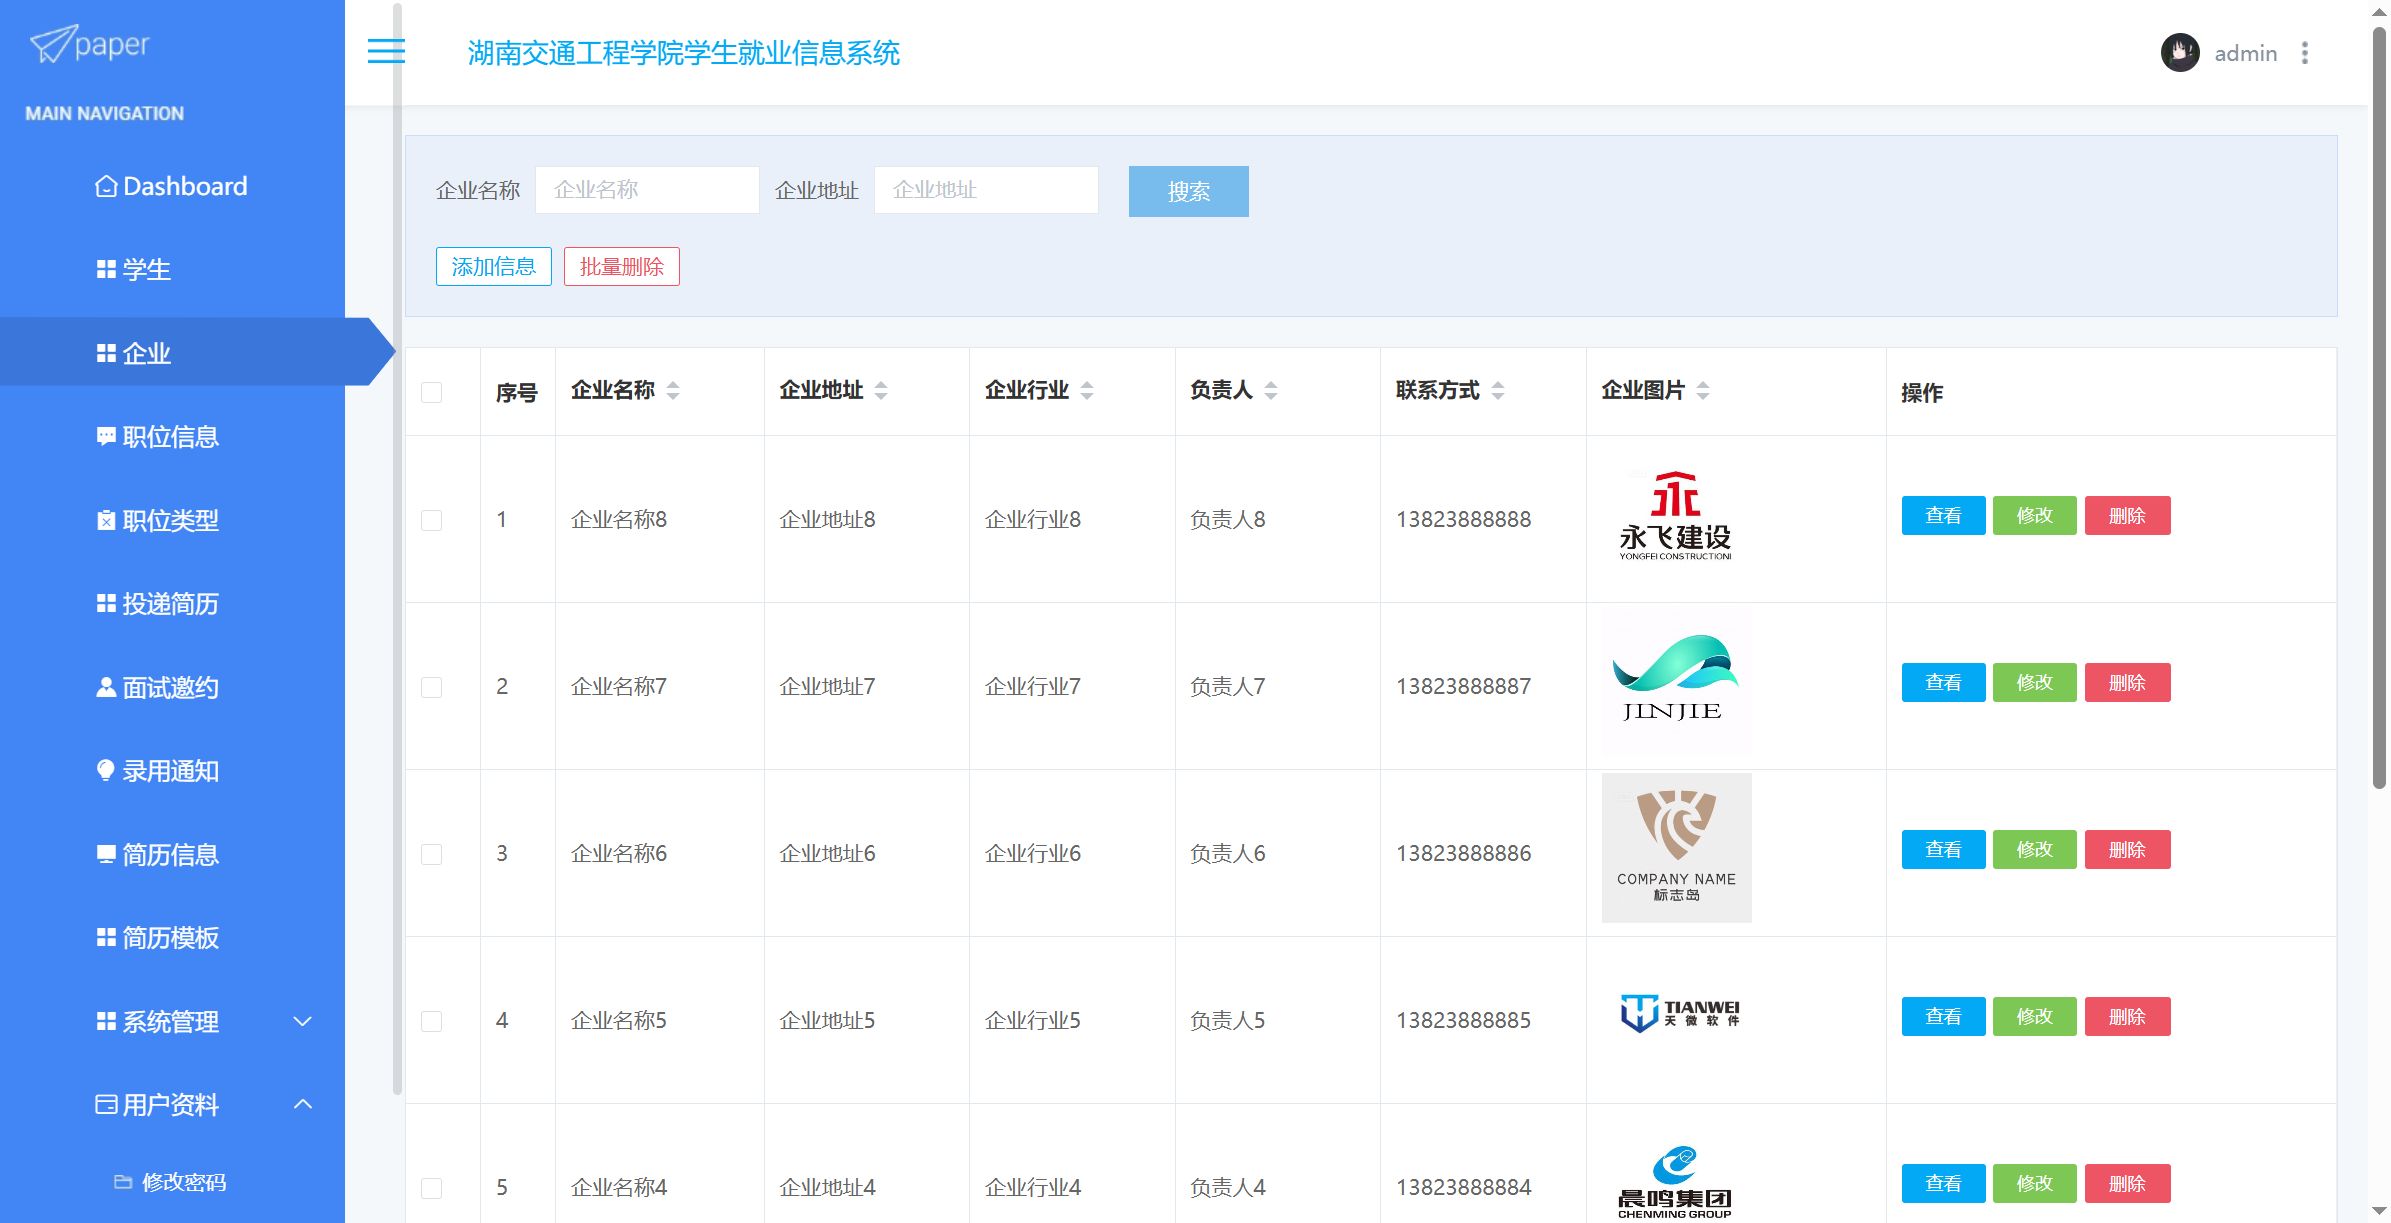Click the monitor icon beside 简历信息
The width and height of the screenshot is (2391, 1223).
pos(106,854)
